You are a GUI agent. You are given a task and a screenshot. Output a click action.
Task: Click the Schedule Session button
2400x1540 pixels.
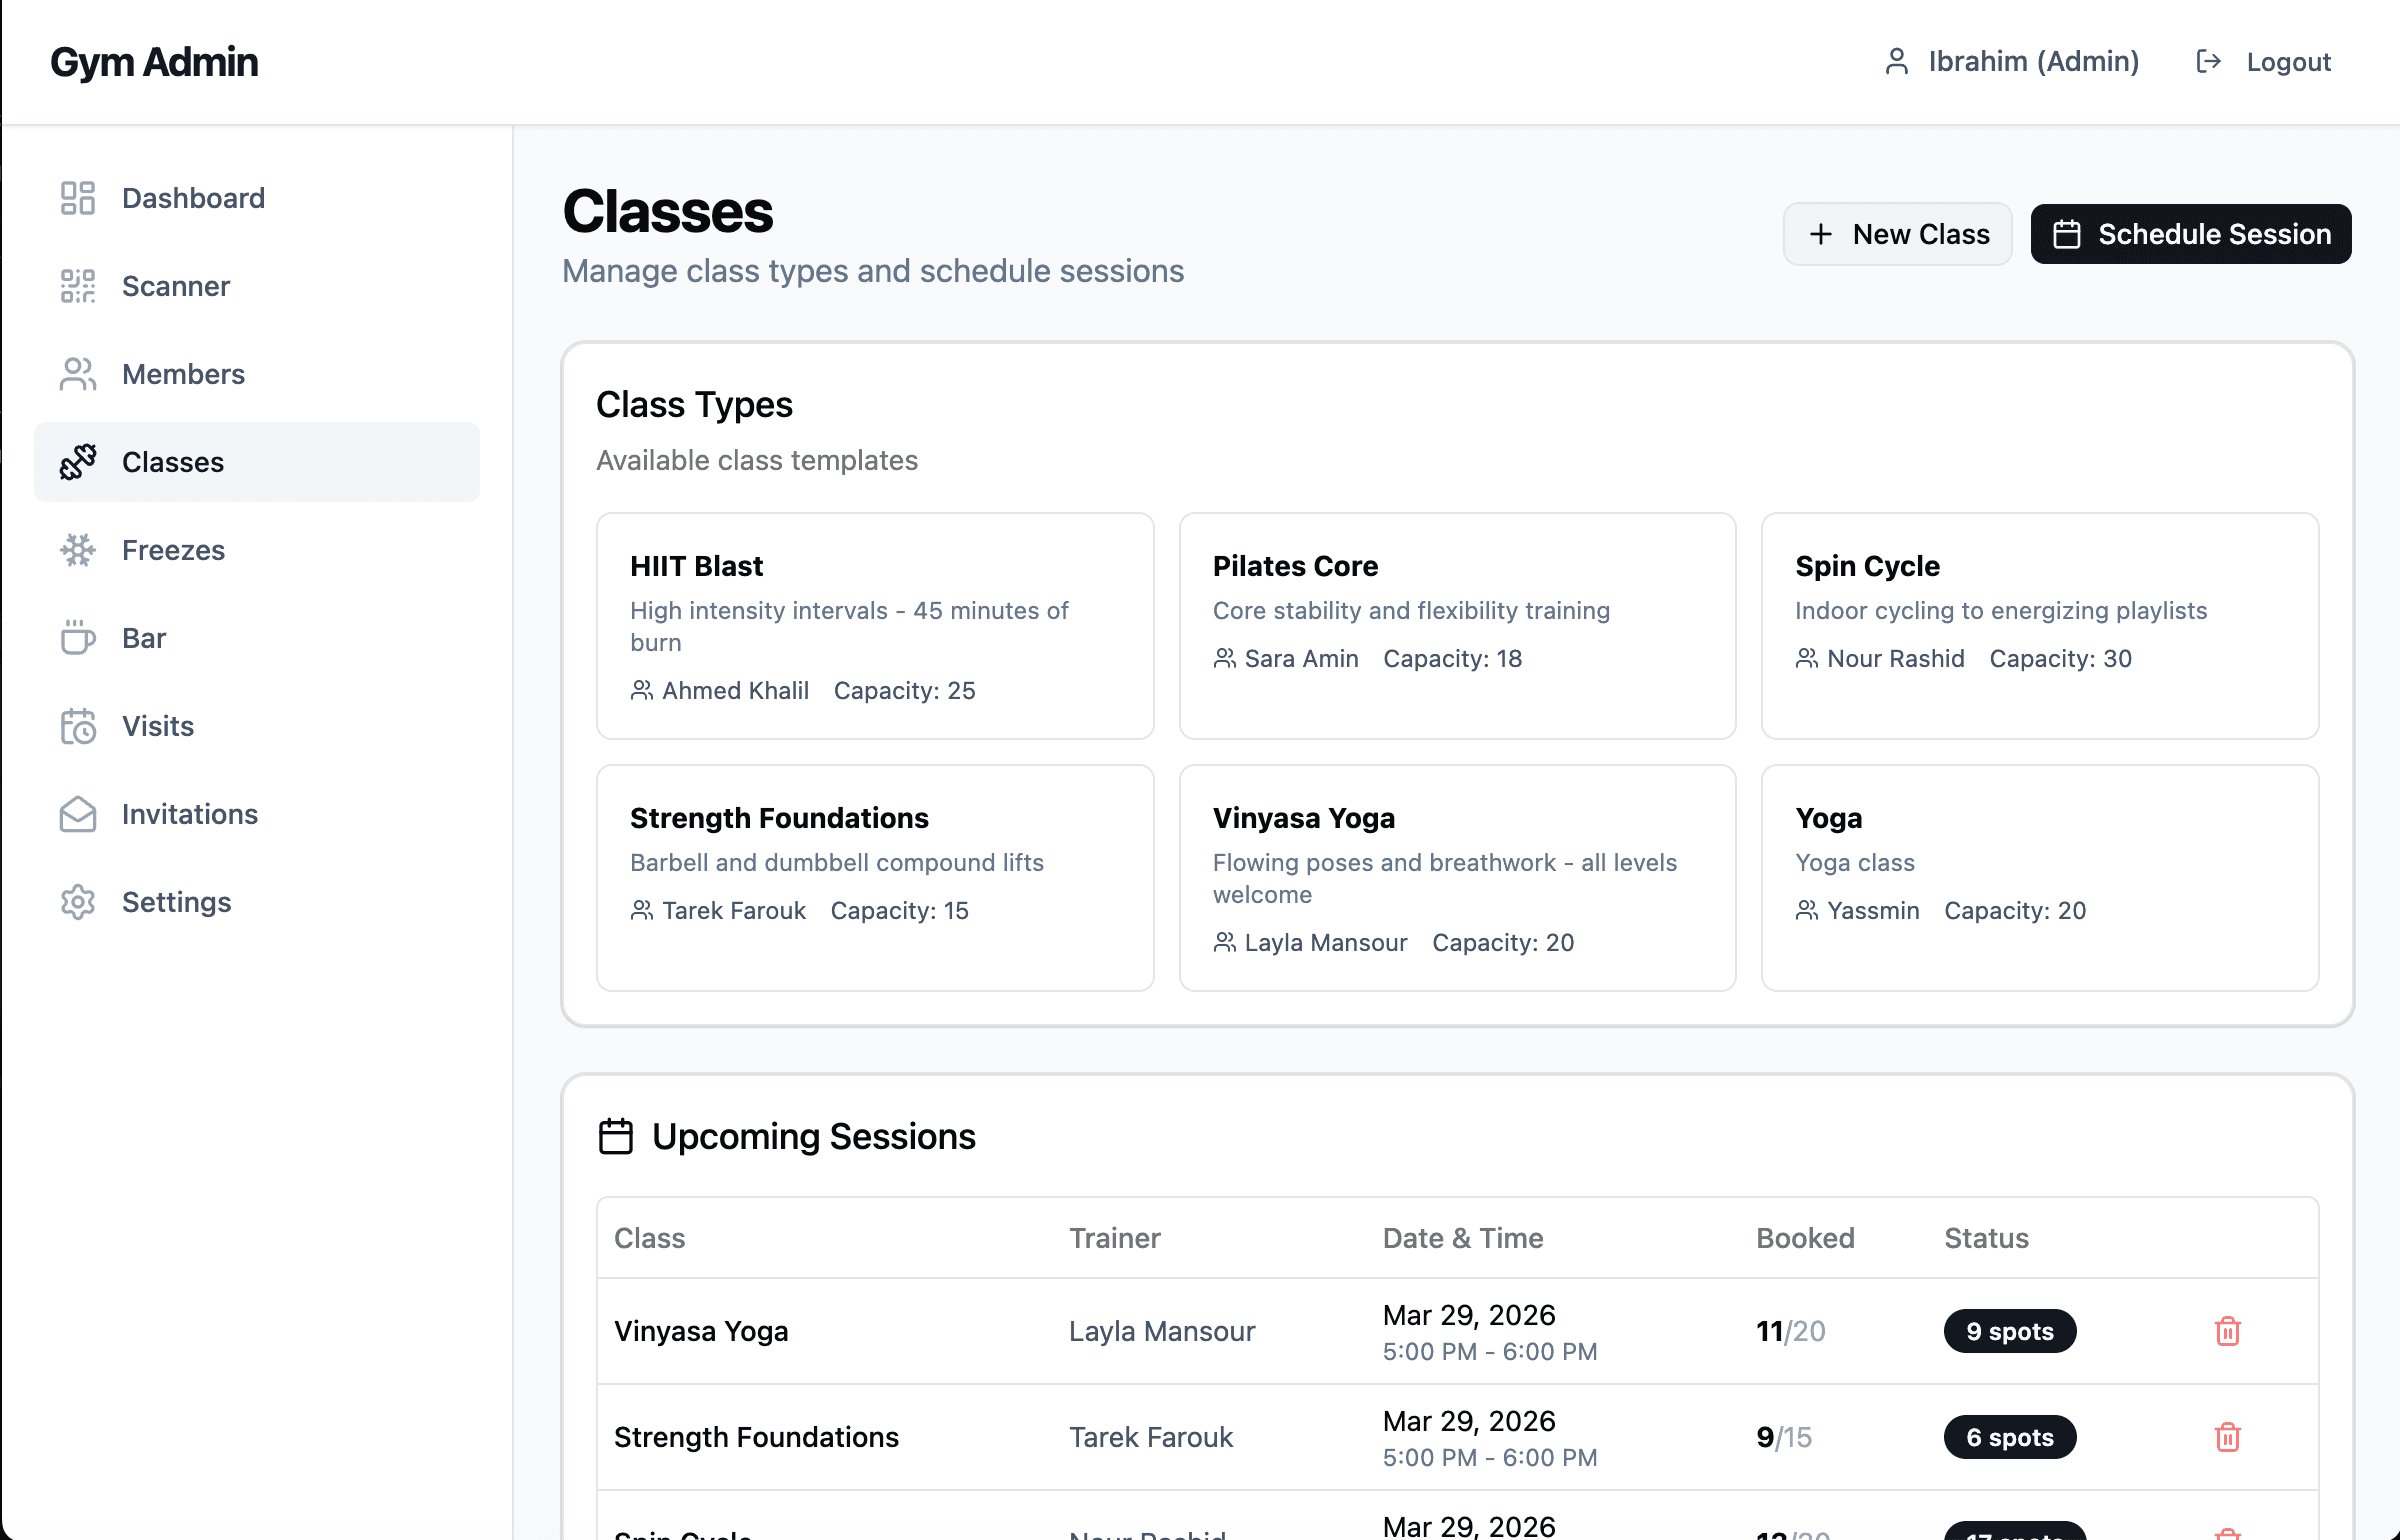tap(2190, 234)
